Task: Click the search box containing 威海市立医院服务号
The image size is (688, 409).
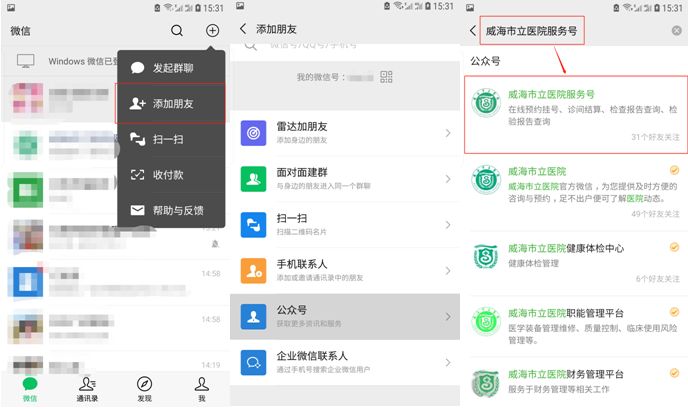Action: [532, 30]
